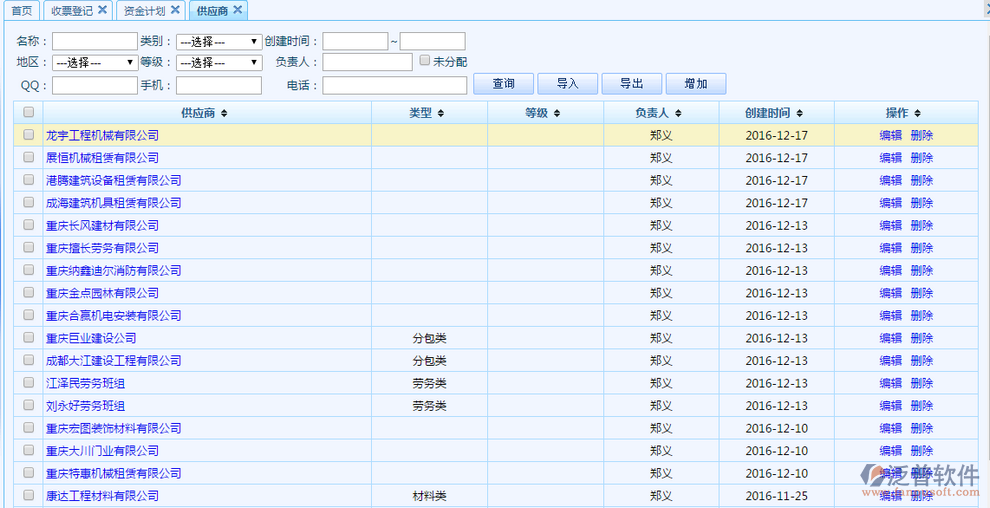Image resolution: width=990 pixels, height=508 pixels.
Task: Open 重庆巨业建设公司 supplier link
Action: [x=91, y=338]
